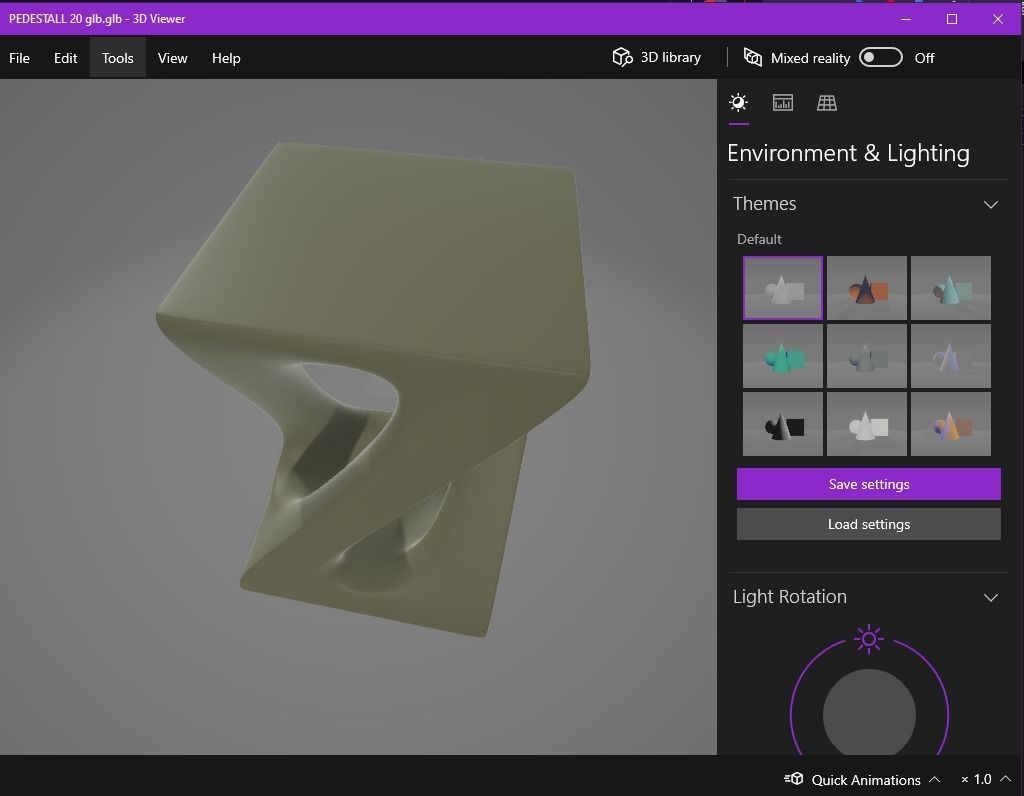1024x796 pixels.
Task: Click the Light Rotation heading
Action: point(790,597)
